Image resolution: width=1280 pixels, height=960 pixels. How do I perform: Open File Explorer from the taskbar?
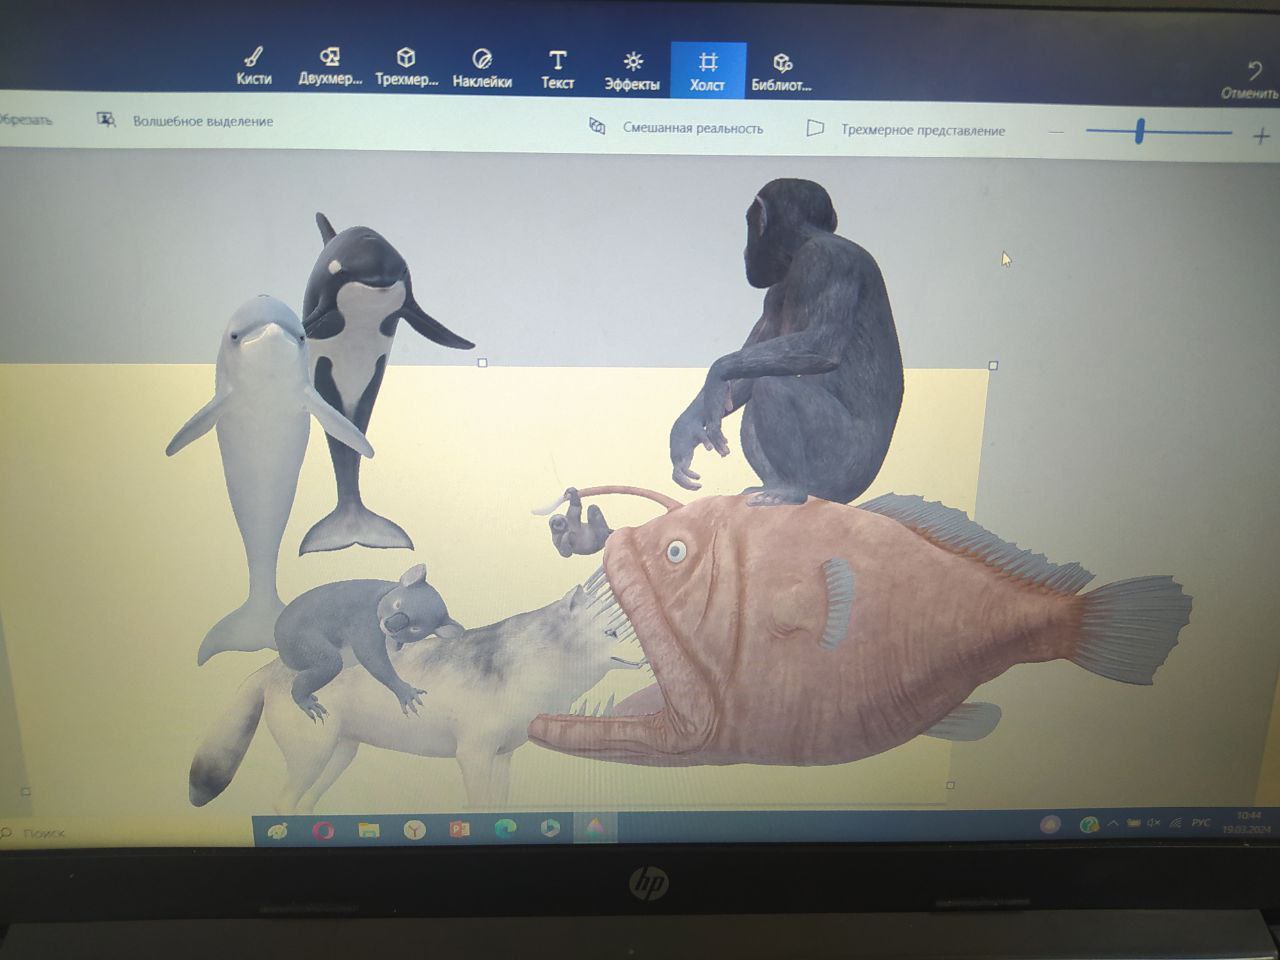[369, 829]
